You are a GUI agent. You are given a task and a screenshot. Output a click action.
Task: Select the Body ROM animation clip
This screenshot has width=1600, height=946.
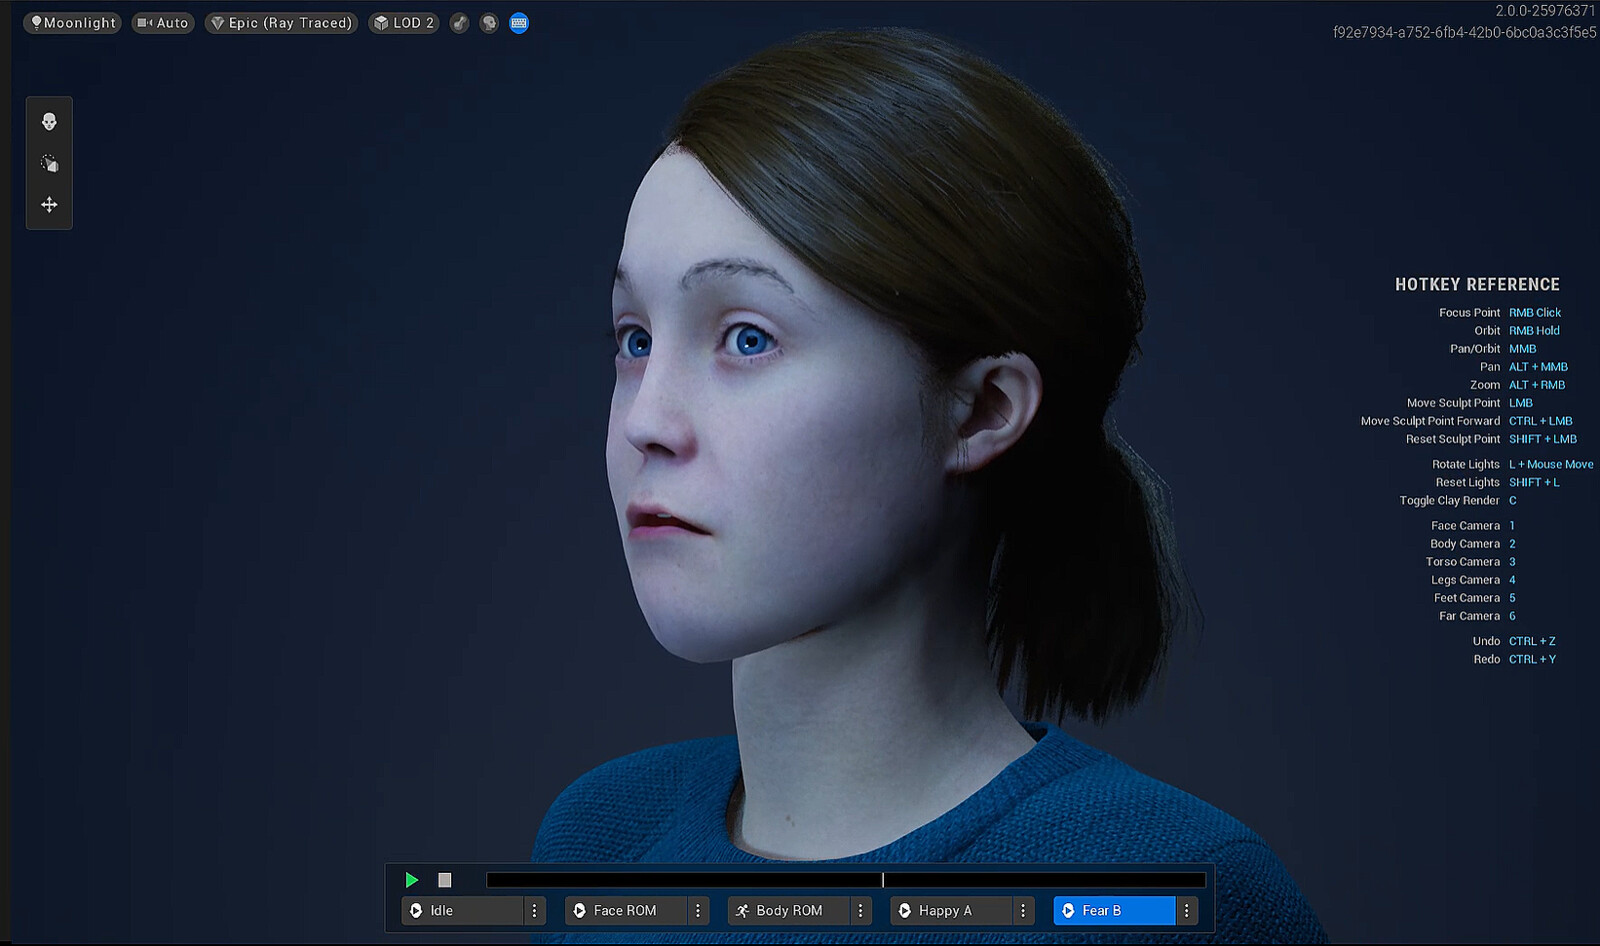coord(788,911)
